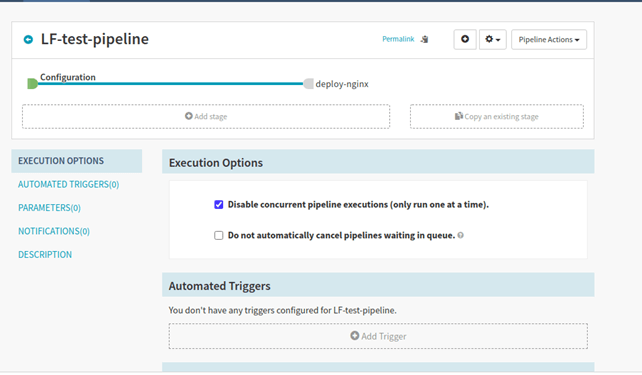Click the create circle-plus icon button

465,39
